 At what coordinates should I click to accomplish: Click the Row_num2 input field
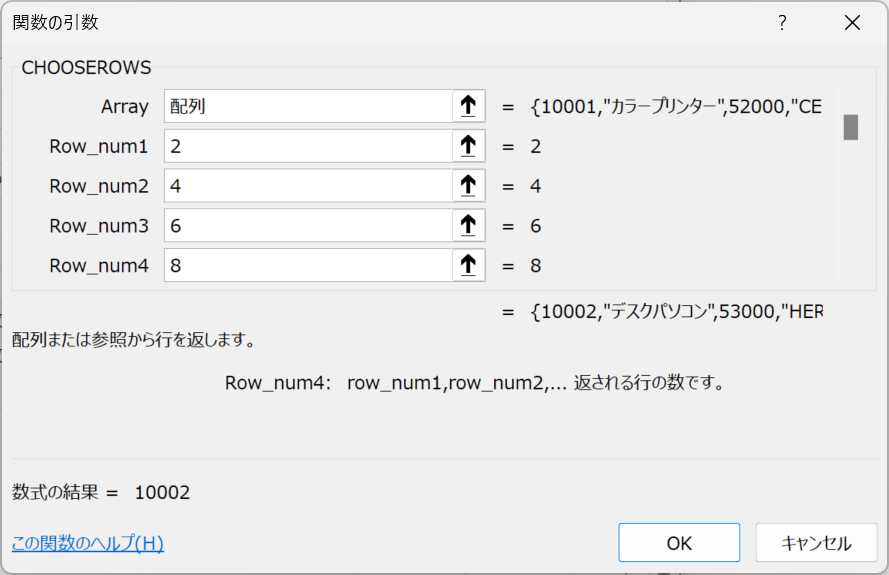point(308,185)
